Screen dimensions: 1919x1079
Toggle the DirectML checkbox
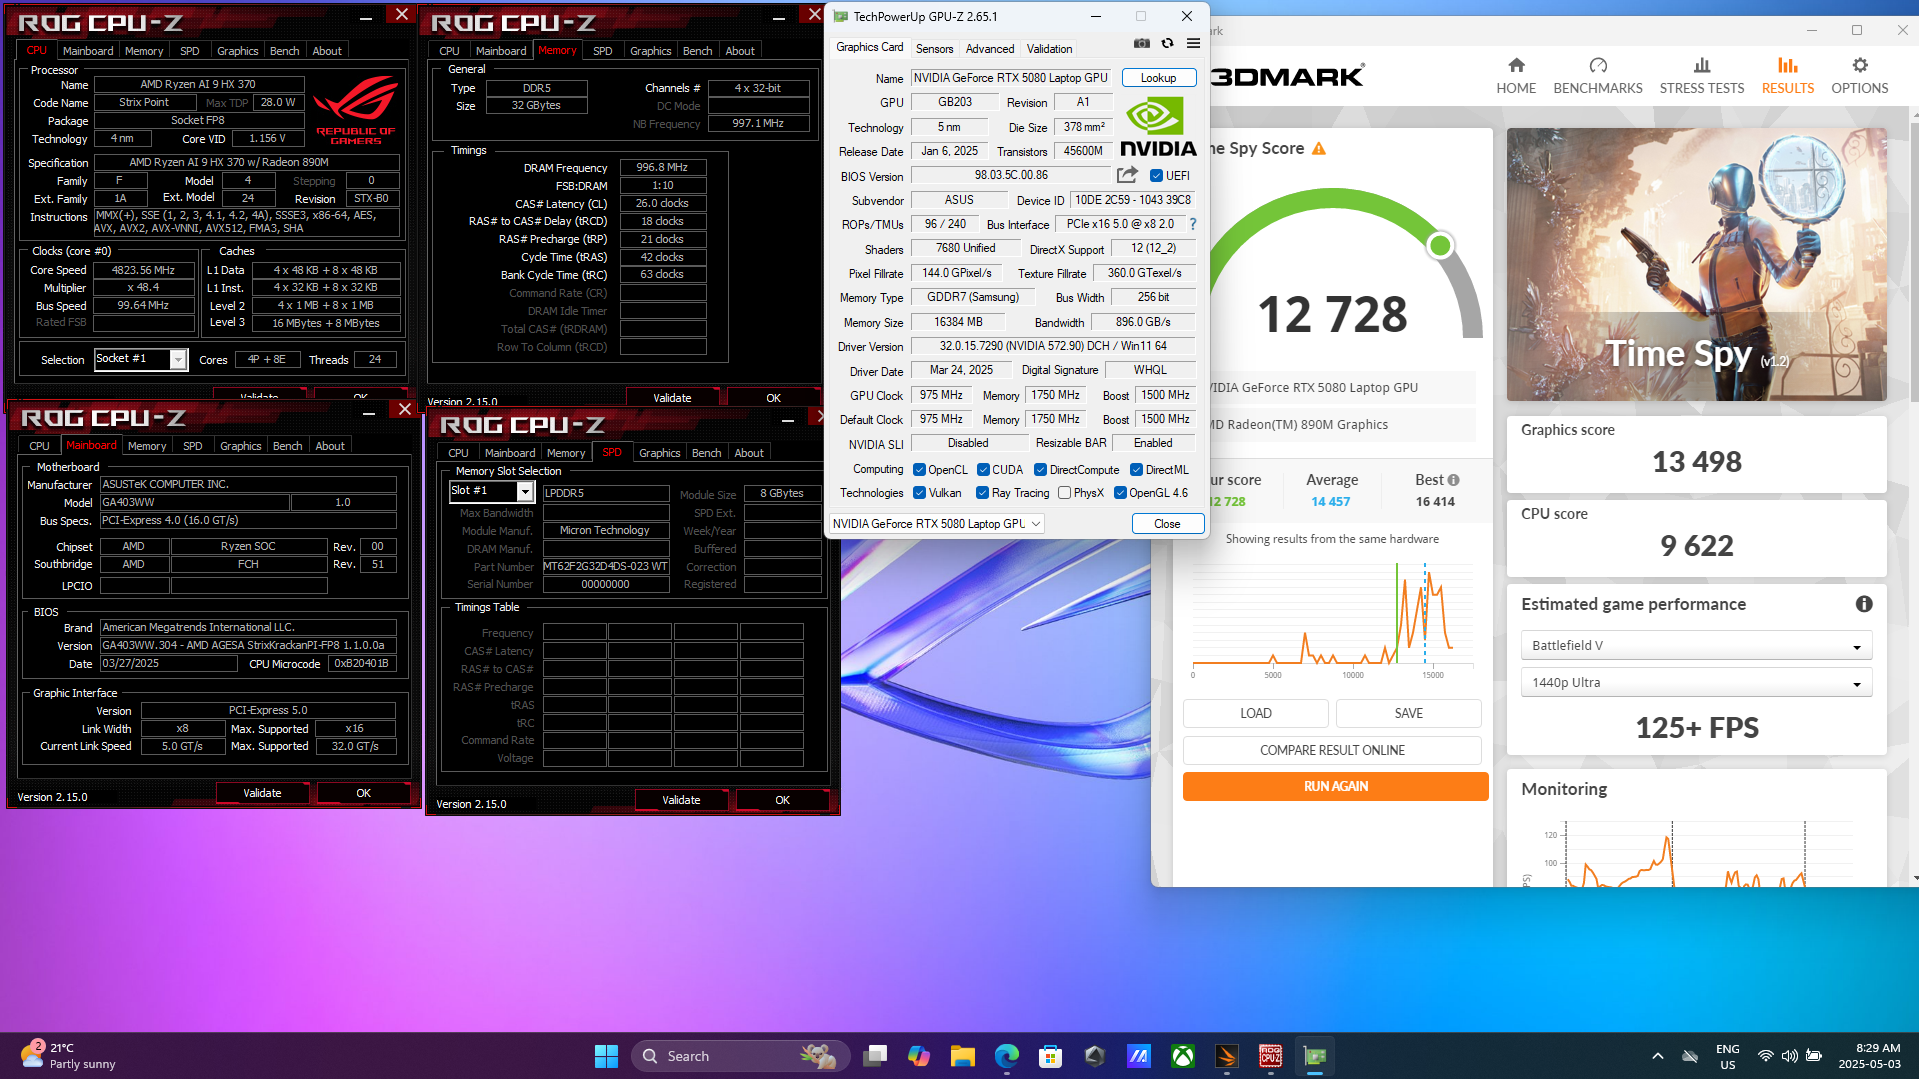[x=1136, y=470]
